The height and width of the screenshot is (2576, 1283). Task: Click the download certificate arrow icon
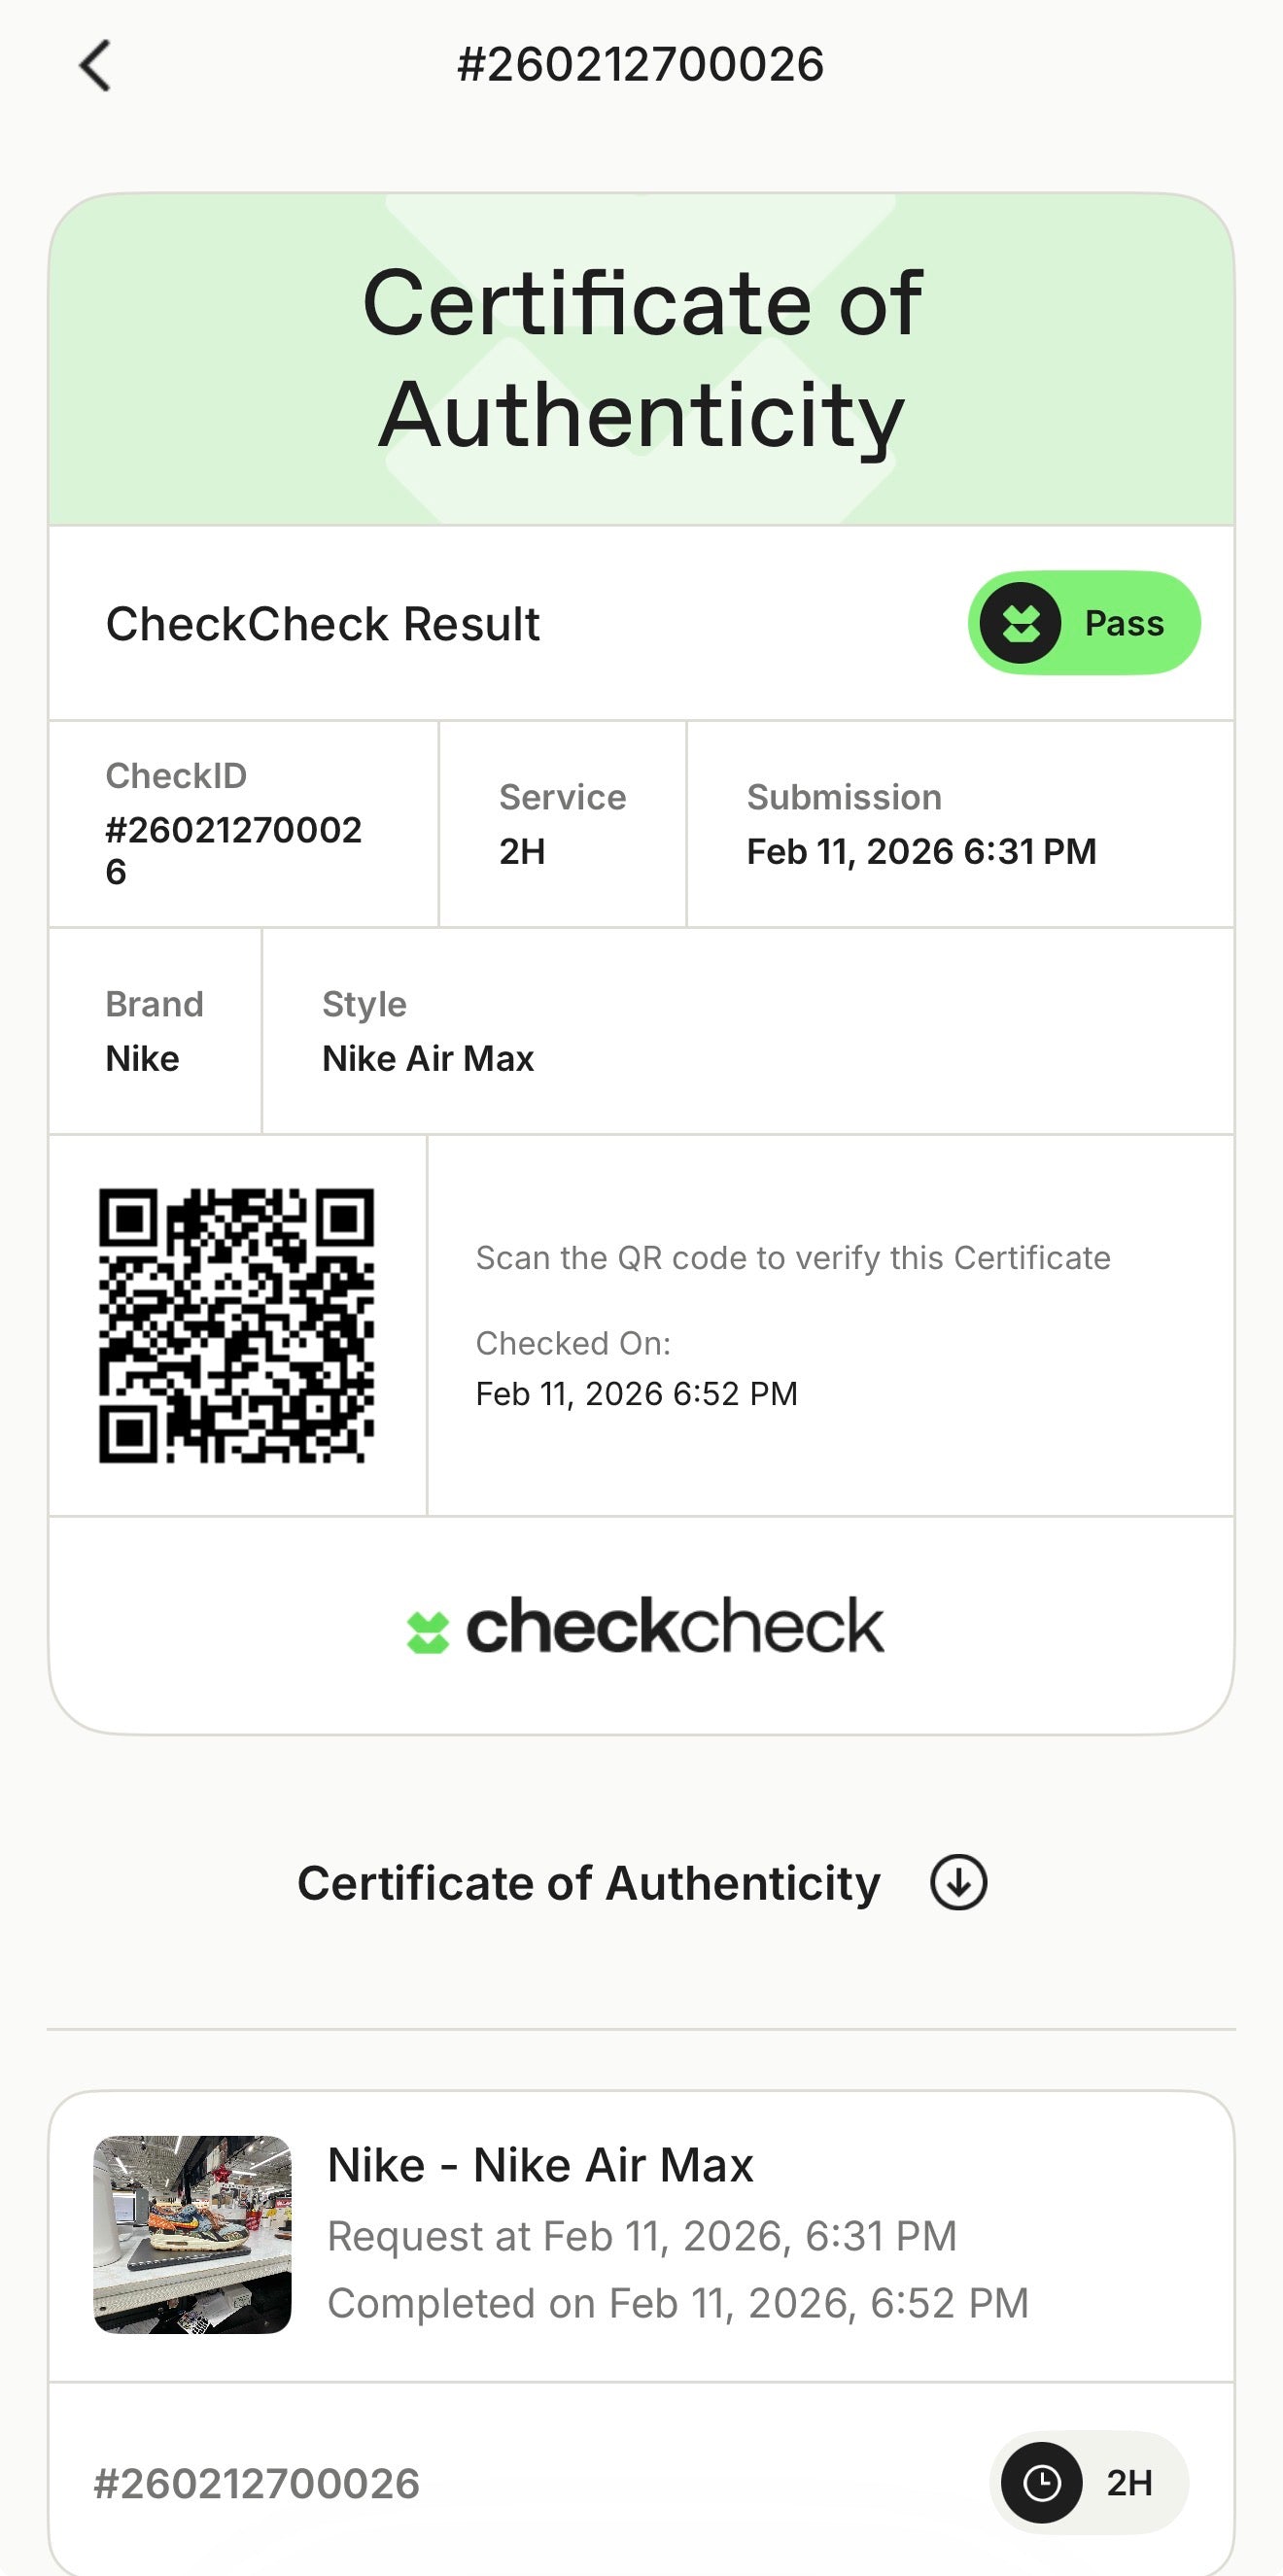958,1883
